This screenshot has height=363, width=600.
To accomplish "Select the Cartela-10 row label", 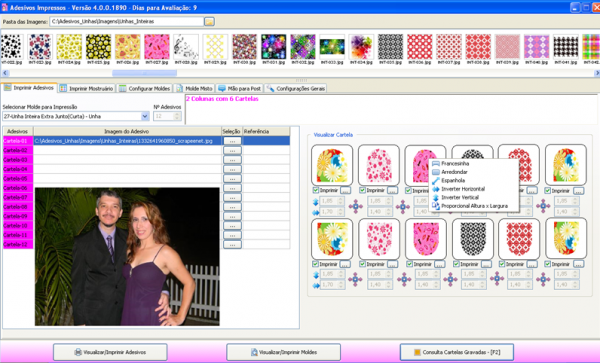I will (x=18, y=226).
